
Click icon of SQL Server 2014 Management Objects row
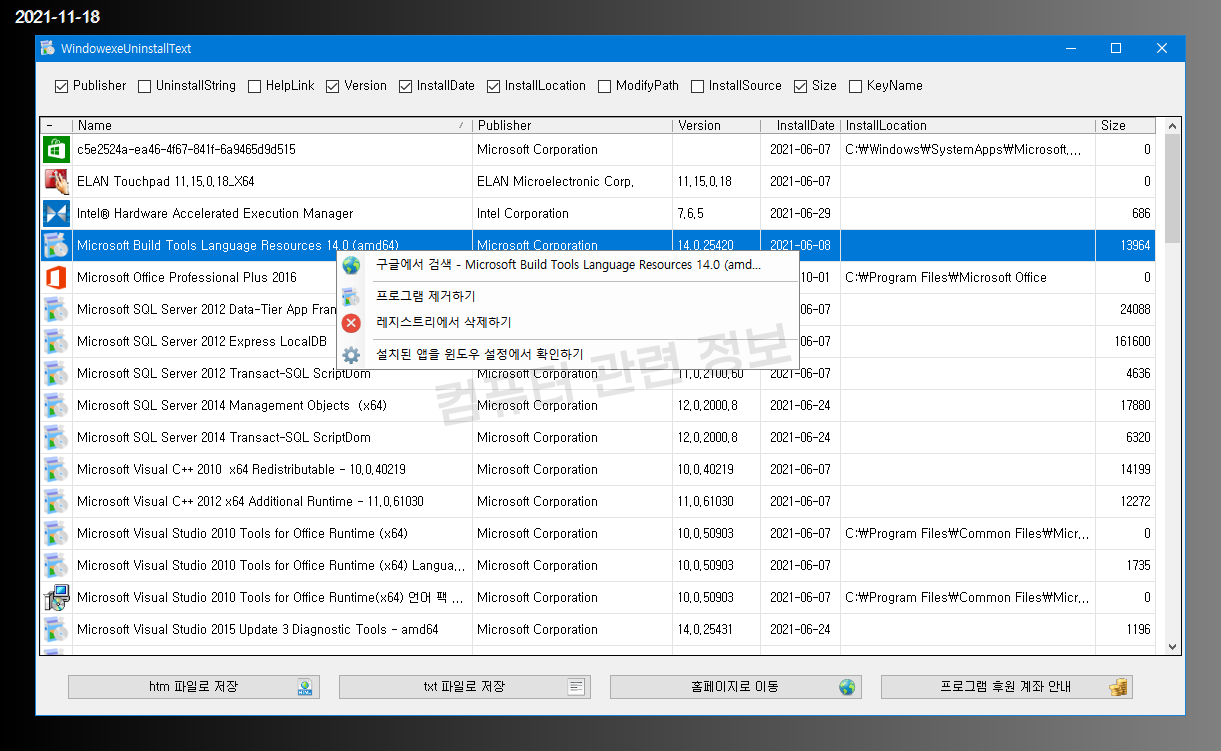coord(56,406)
